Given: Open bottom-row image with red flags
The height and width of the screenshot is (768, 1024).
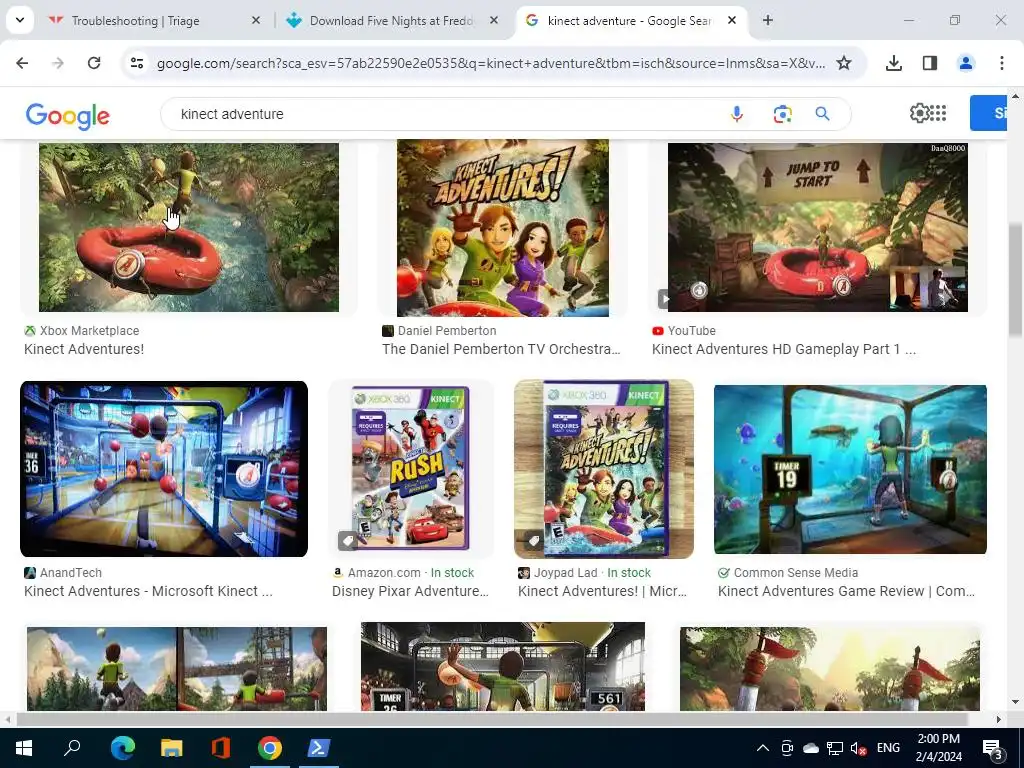Looking at the screenshot, I should tap(829, 669).
